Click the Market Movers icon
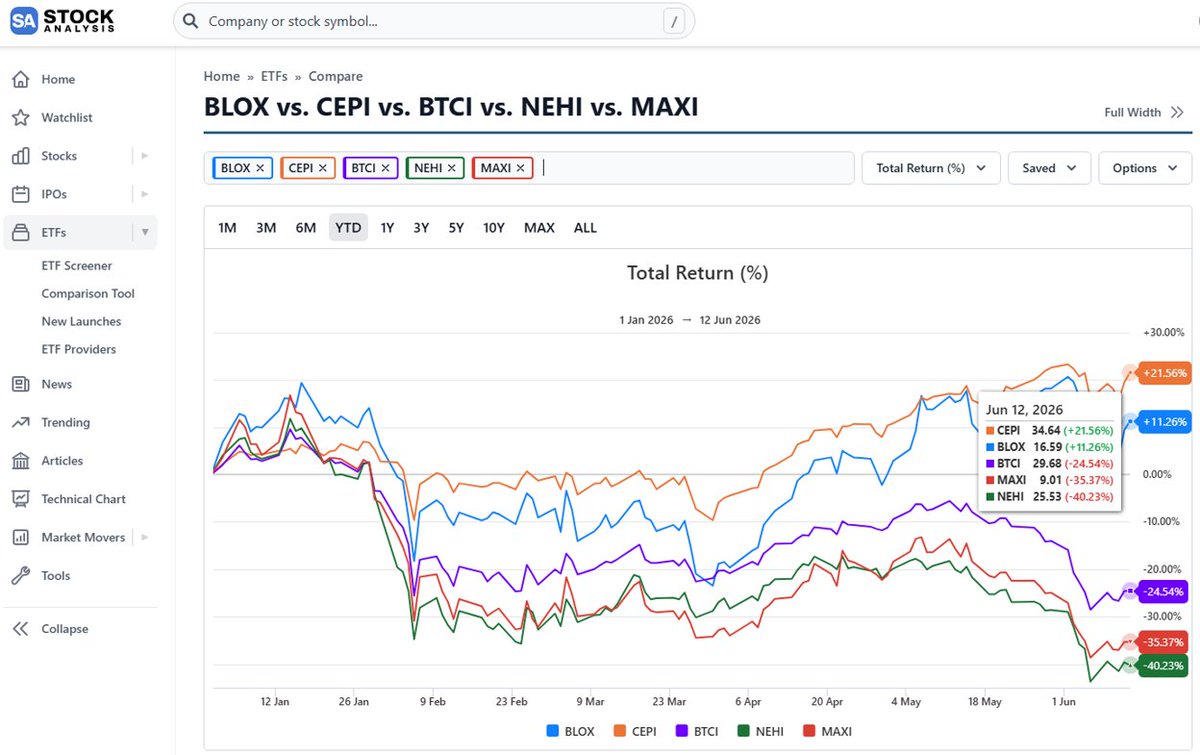This screenshot has height=755, width=1200. [x=21, y=537]
